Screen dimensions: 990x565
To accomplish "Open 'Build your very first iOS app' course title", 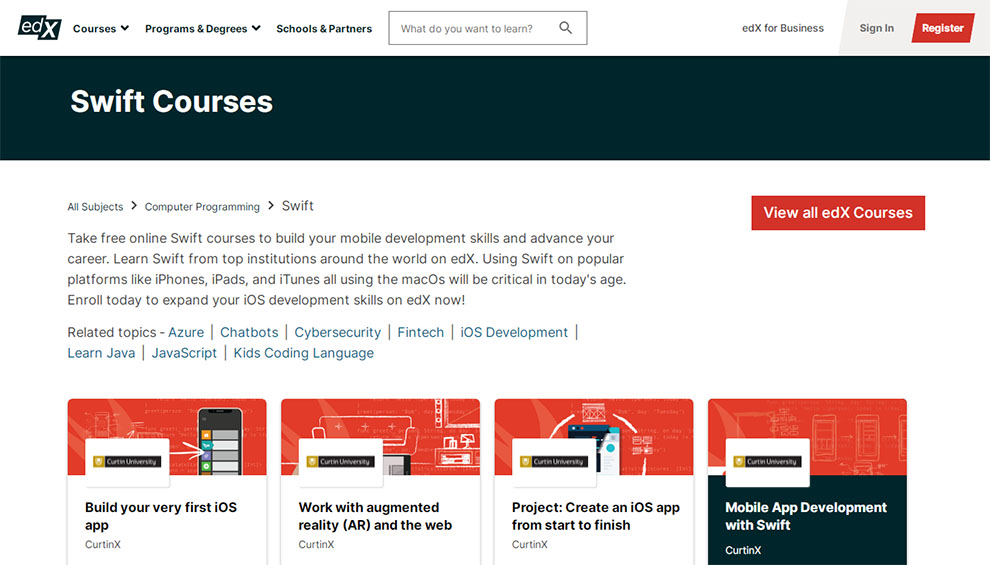I will click(161, 516).
